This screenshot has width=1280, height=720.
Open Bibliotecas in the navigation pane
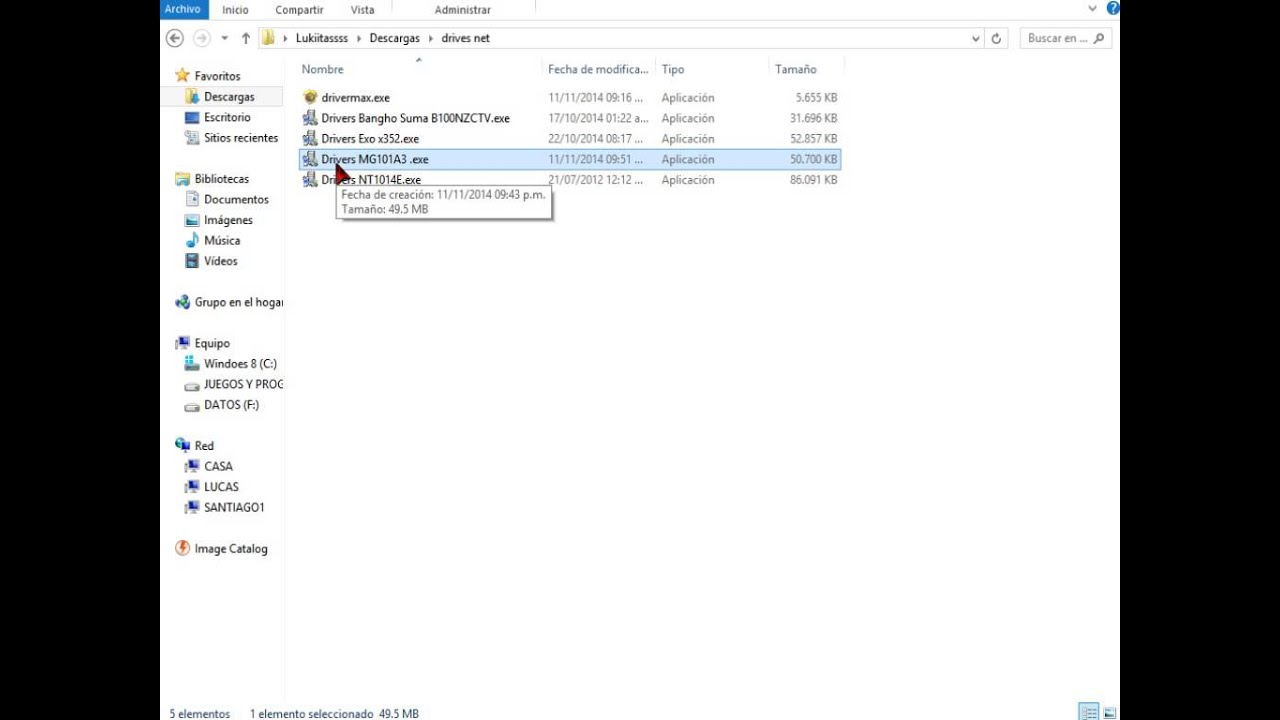click(221, 179)
